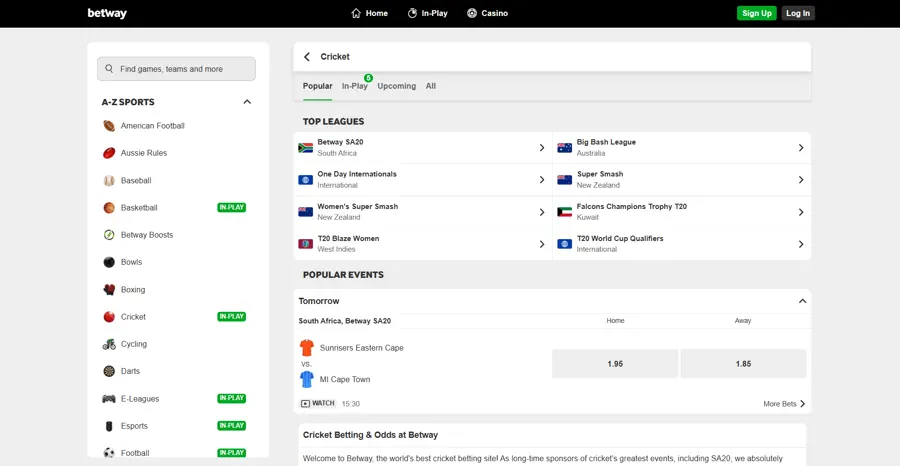Screen dimensions: 900x466
Task: Click the Boxing gloves icon
Action: [109, 290]
